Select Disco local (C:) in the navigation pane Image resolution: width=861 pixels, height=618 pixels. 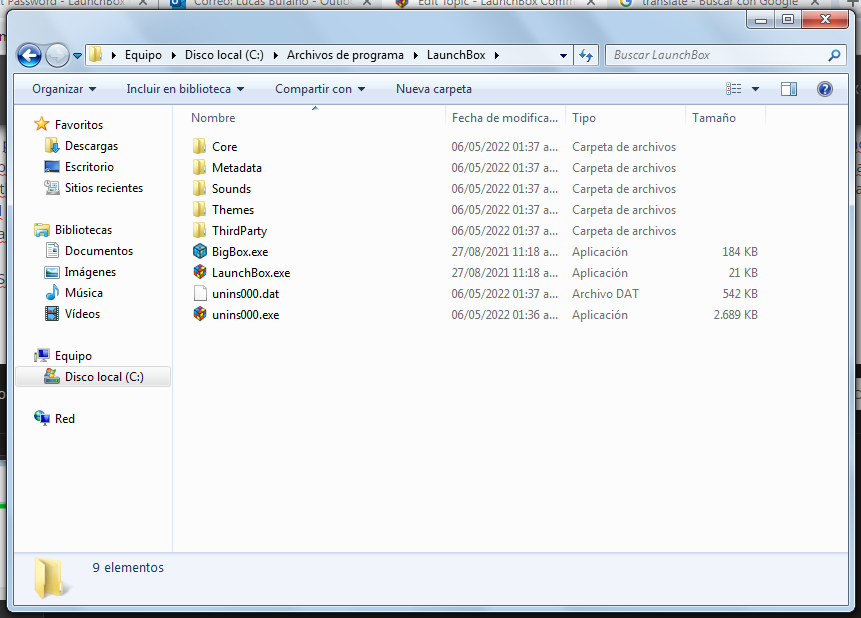93,377
